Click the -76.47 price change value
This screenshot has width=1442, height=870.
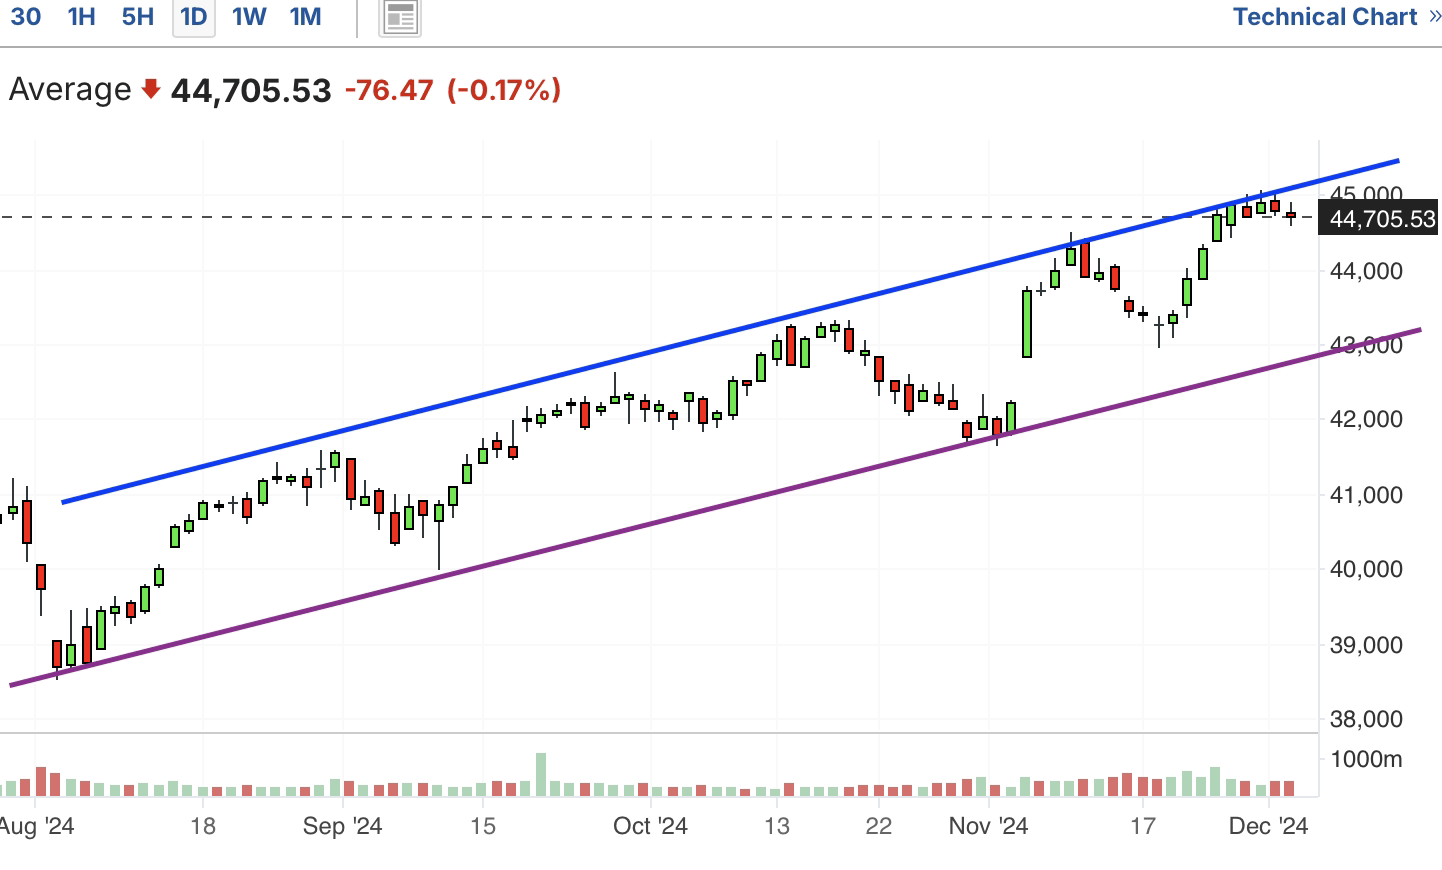pyautogui.click(x=389, y=90)
